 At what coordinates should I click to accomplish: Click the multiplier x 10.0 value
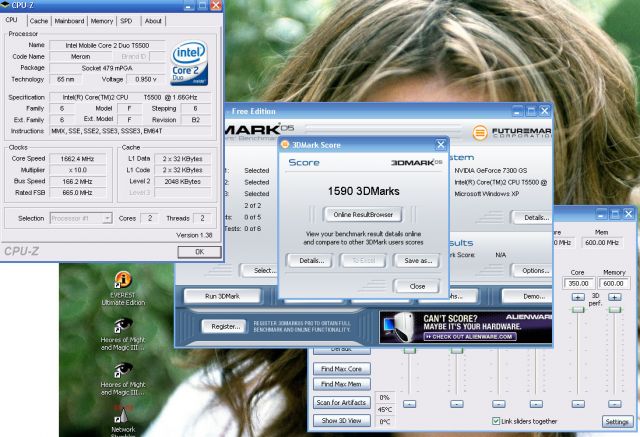tap(77, 170)
